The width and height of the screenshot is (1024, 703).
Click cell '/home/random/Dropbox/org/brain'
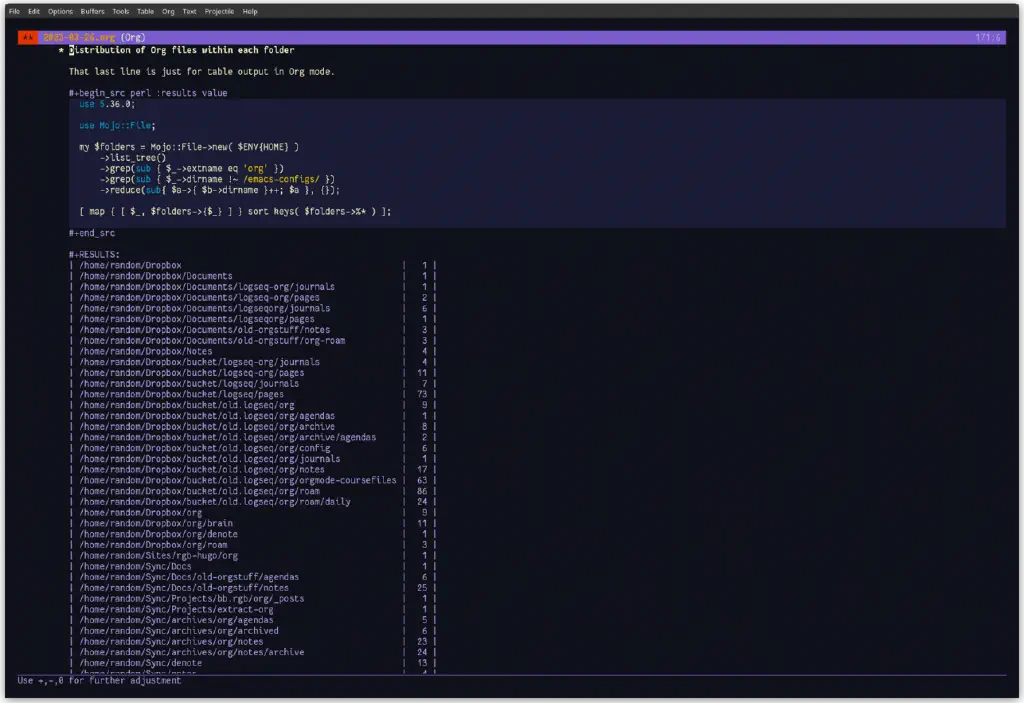click(156, 523)
